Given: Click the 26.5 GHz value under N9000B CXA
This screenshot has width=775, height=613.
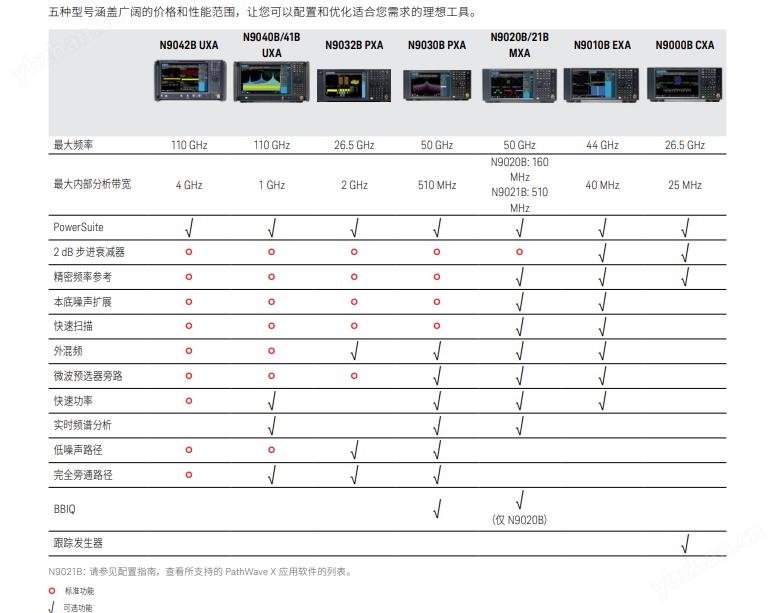Looking at the screenshot, I should click(685, 145).
